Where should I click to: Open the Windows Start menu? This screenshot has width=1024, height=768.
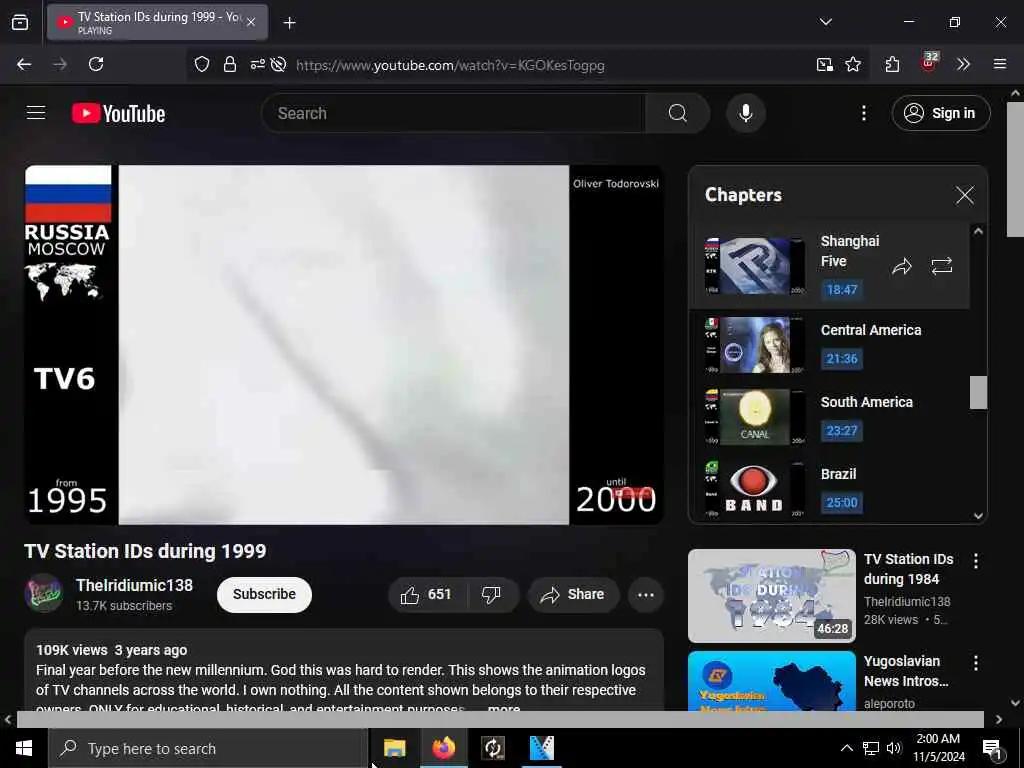[24, 748]
